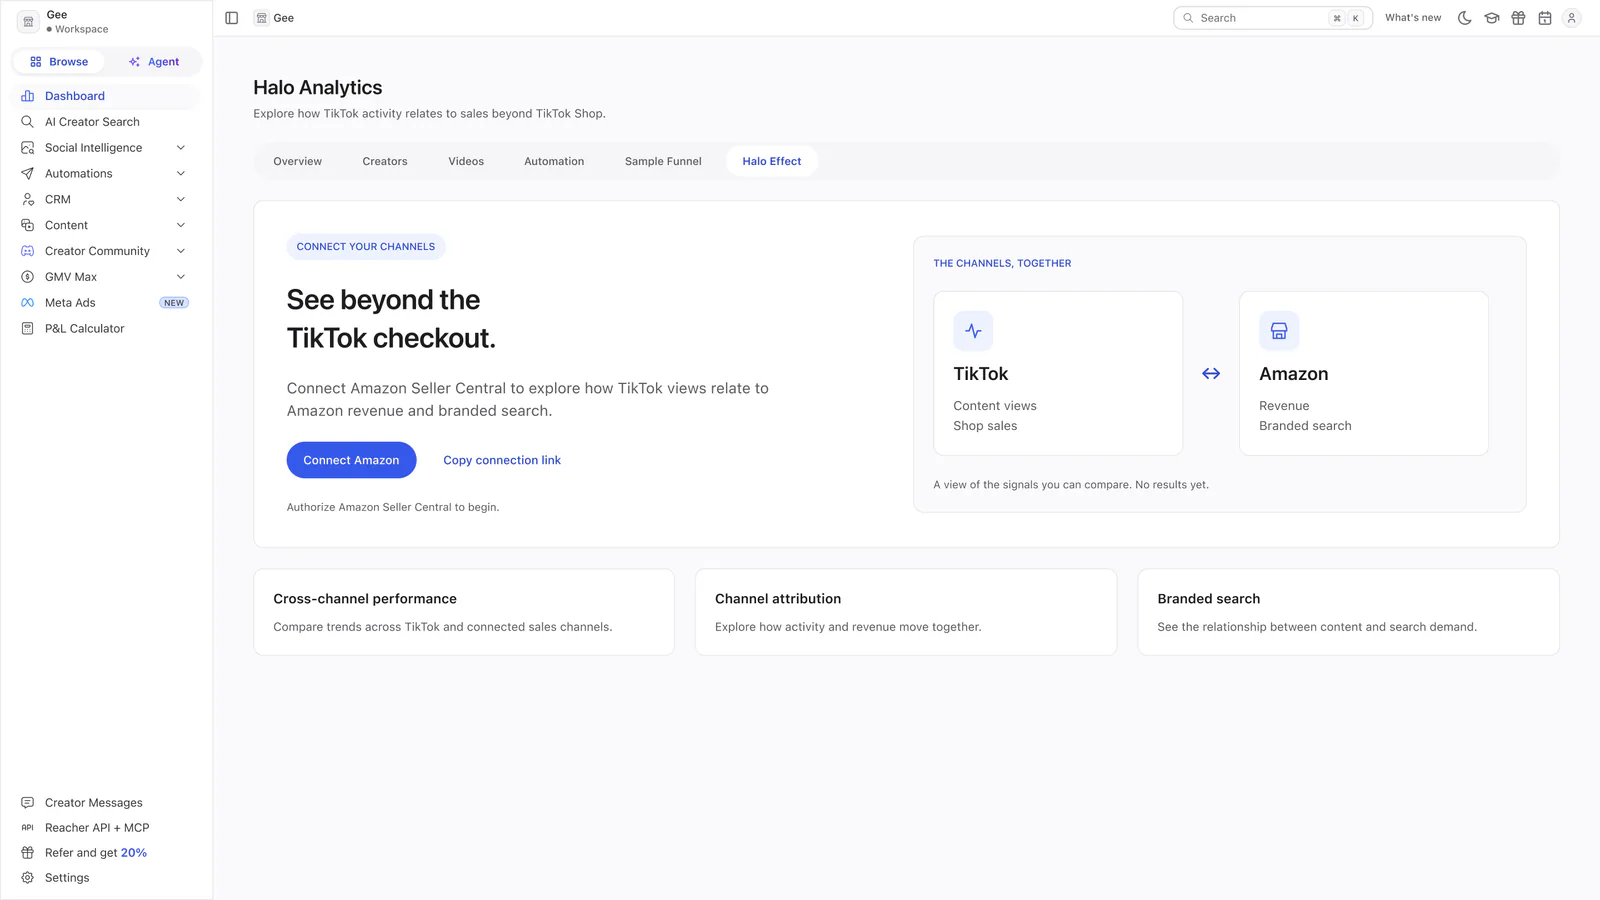Screen dimensions: 1600x900
Task: Click the Gee breadcrumb in header
Action: pos(275,18)
